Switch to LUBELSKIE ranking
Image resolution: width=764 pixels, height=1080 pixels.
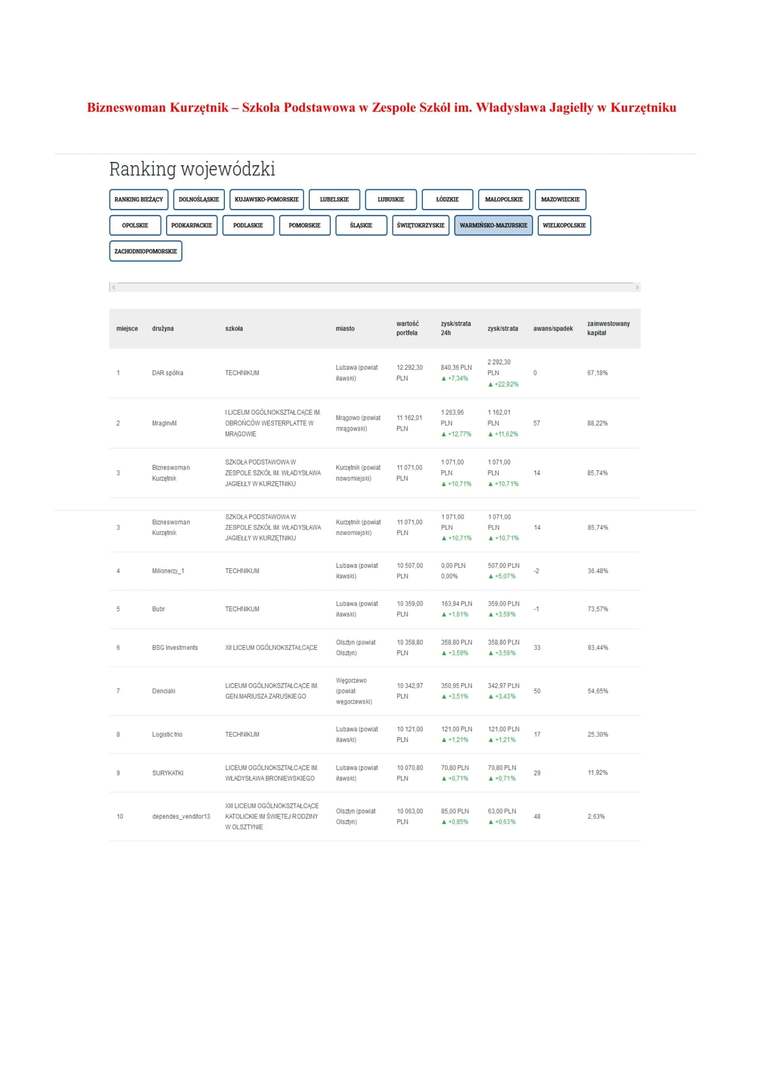point(334,199)
